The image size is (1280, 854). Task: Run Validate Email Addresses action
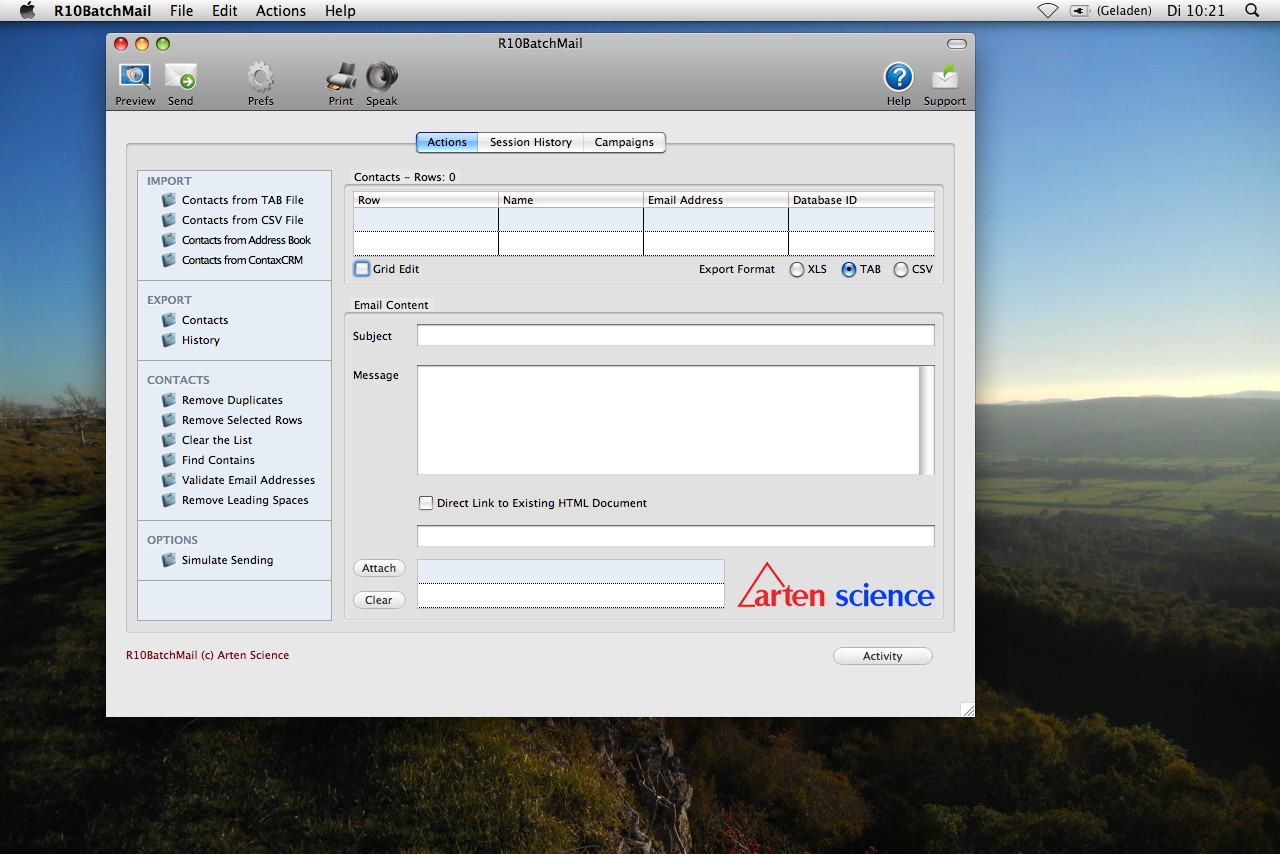[248, 480]
